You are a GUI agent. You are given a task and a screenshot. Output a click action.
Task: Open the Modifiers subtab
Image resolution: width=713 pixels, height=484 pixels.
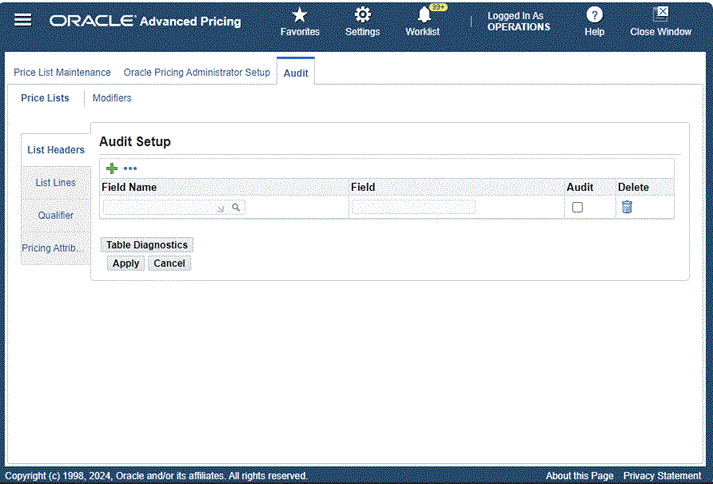click(112, 98)
